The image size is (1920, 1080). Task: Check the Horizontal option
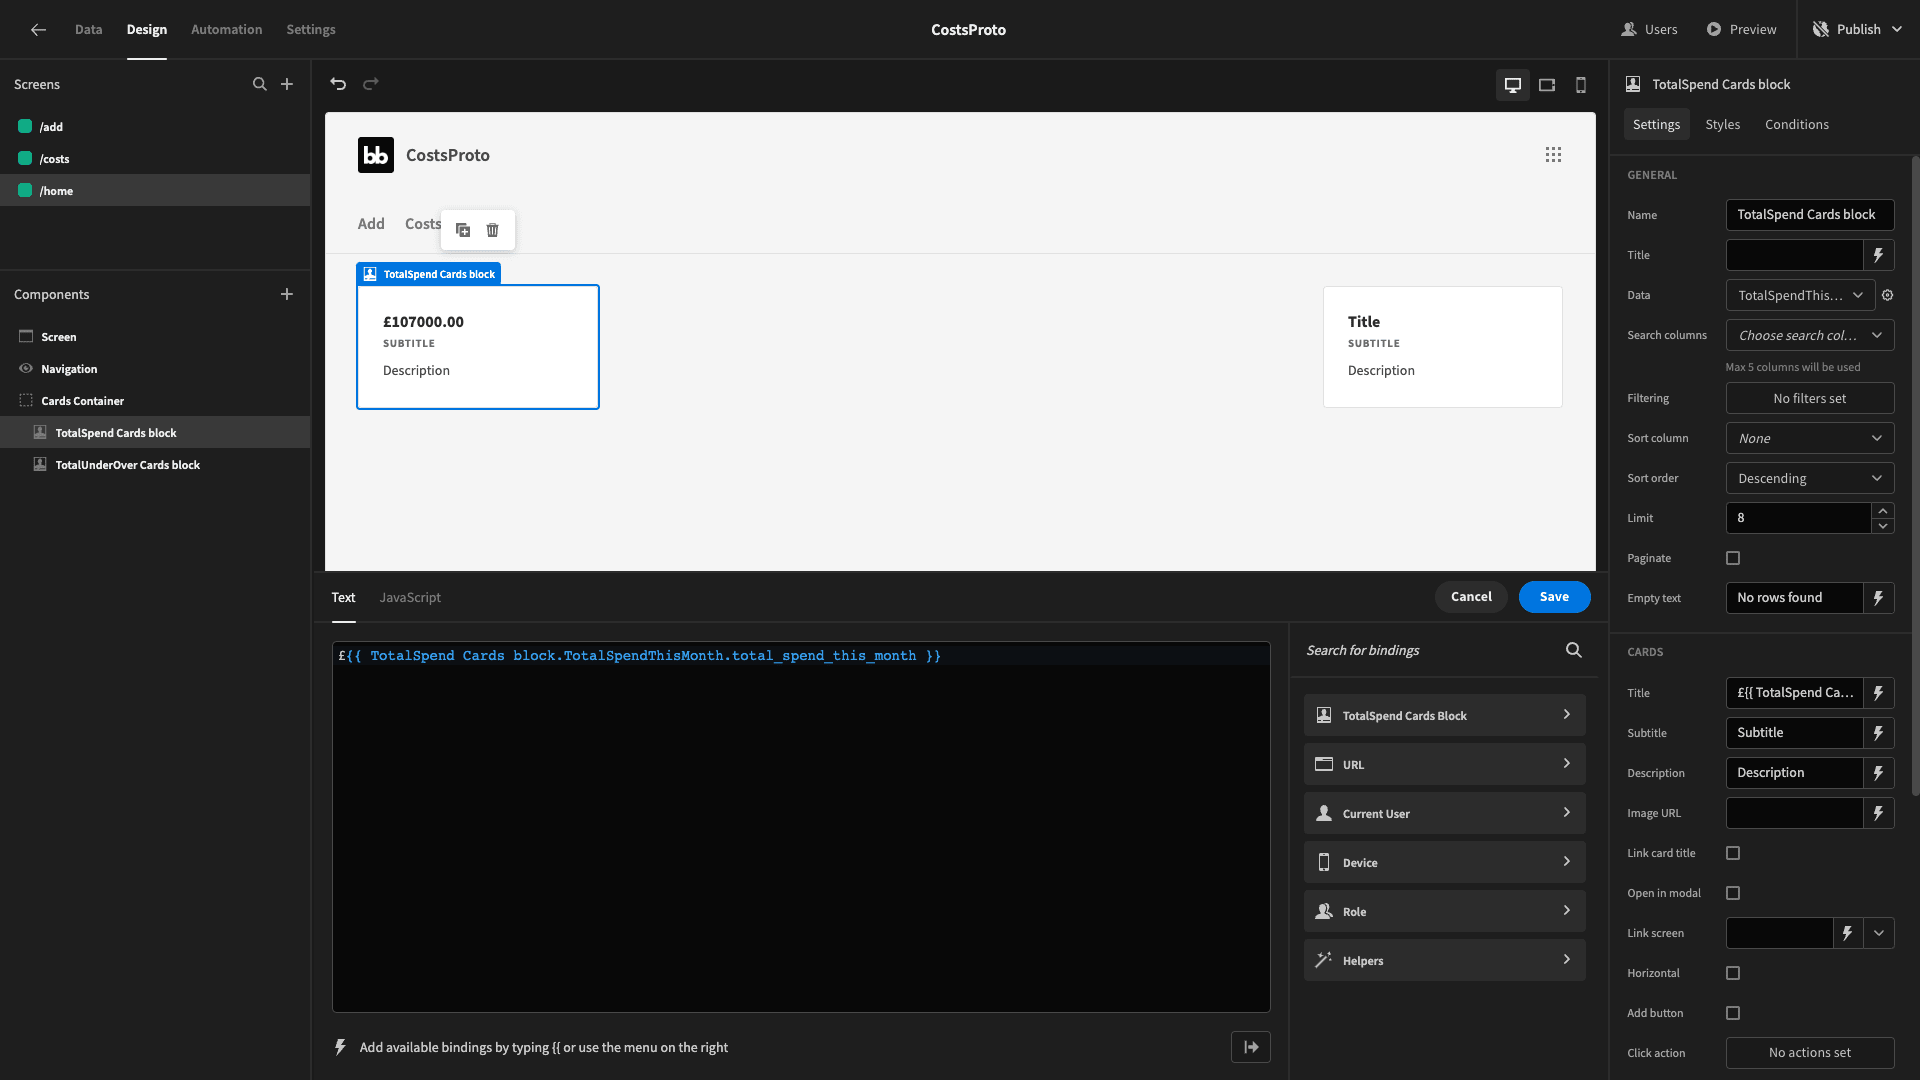pos(1733,973)
